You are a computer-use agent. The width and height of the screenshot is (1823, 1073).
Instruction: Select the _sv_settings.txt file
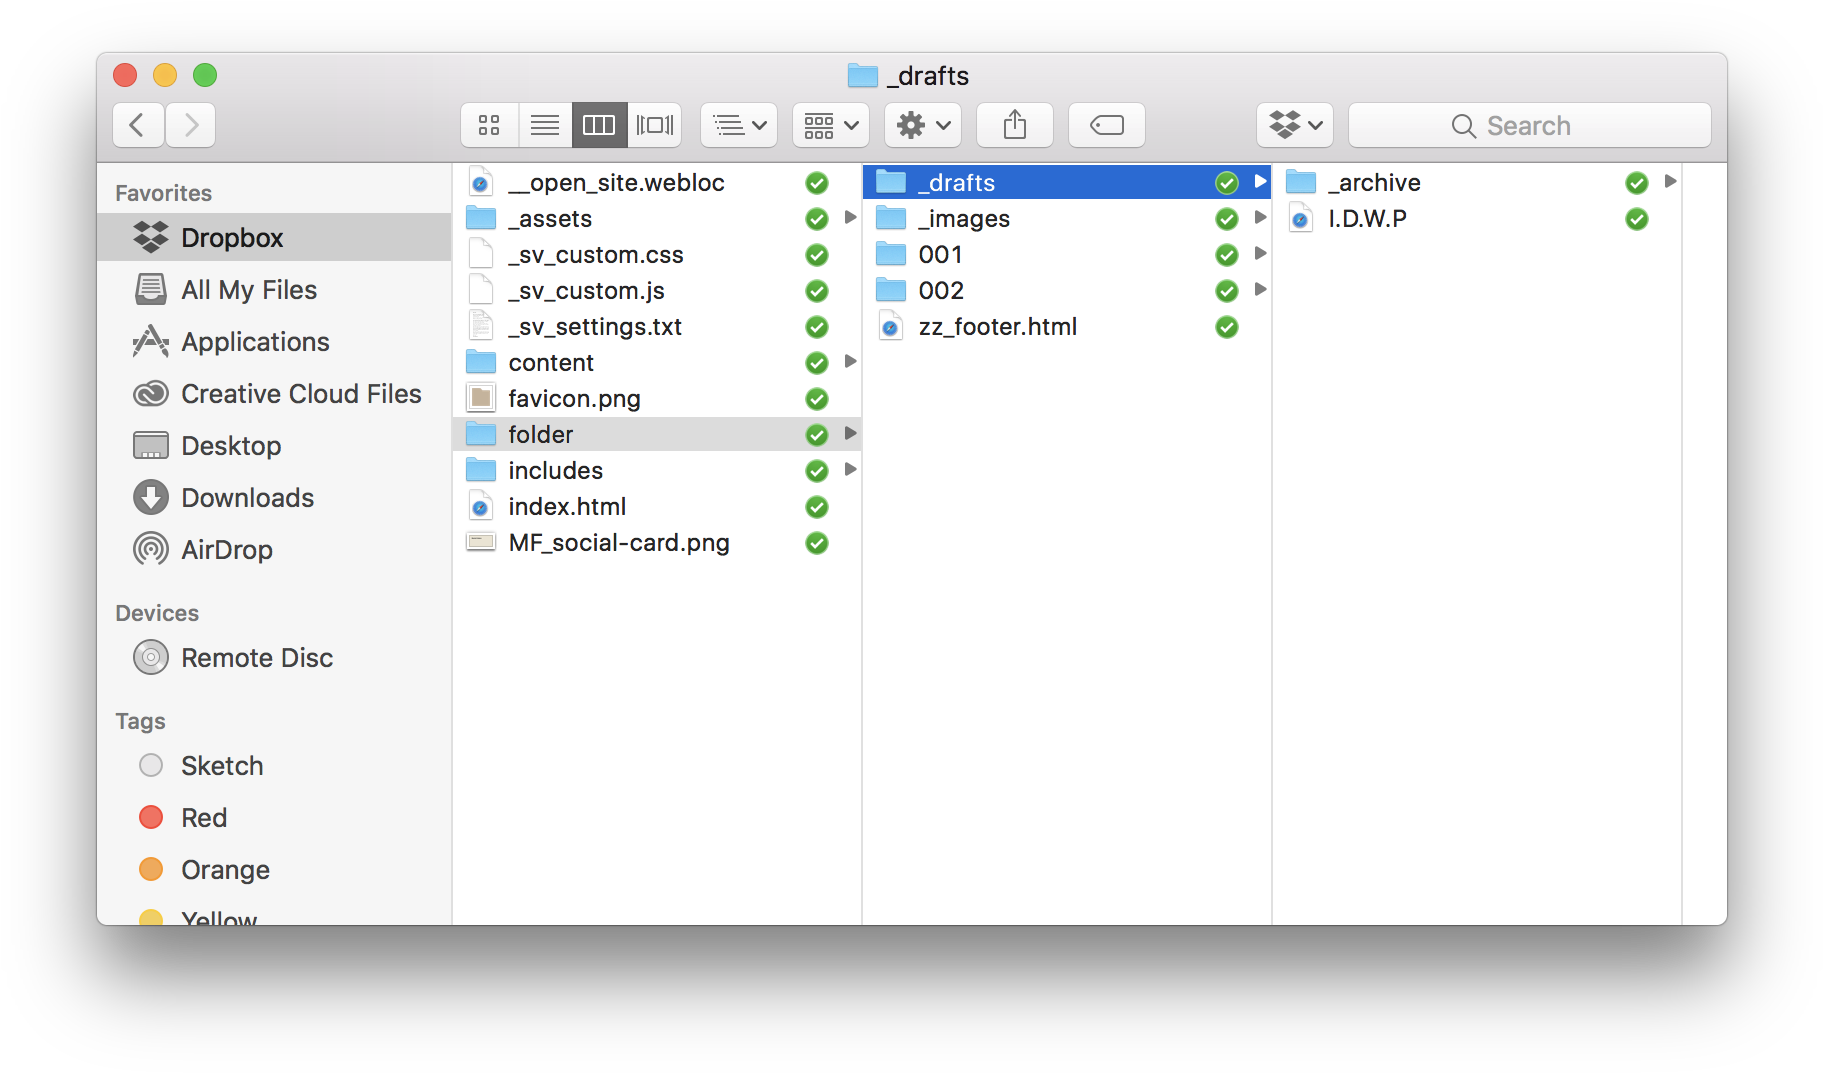[657, 327]
